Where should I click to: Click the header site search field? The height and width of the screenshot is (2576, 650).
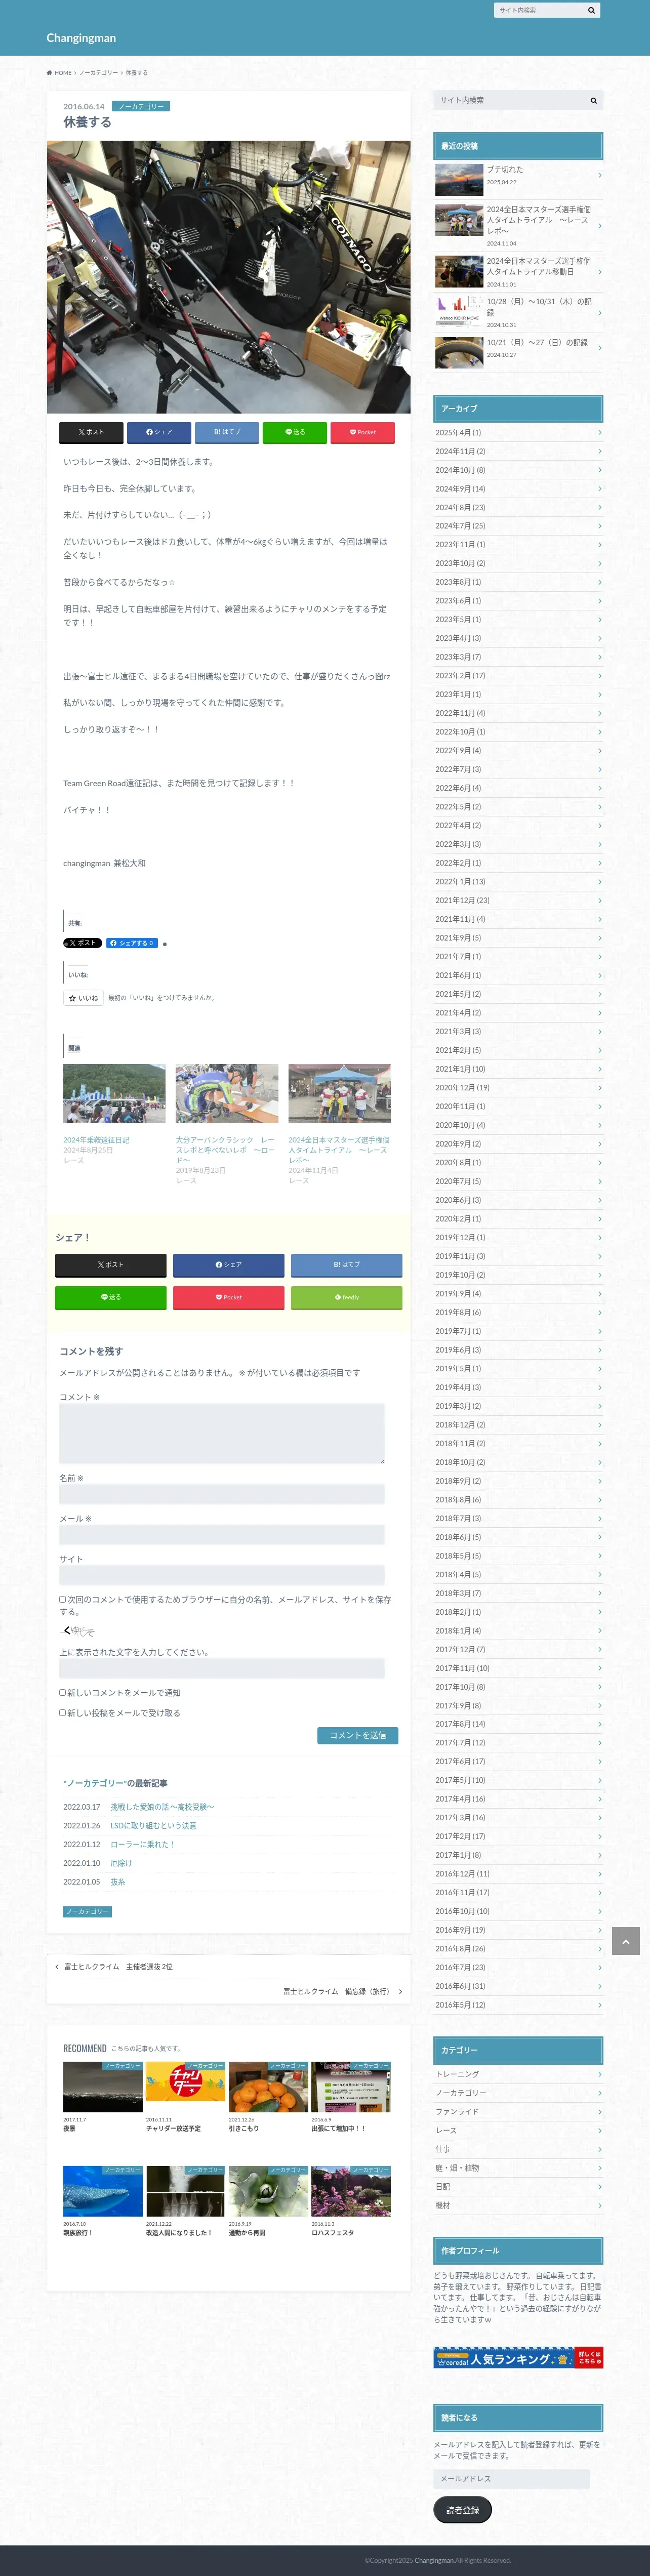pos(539,10)
